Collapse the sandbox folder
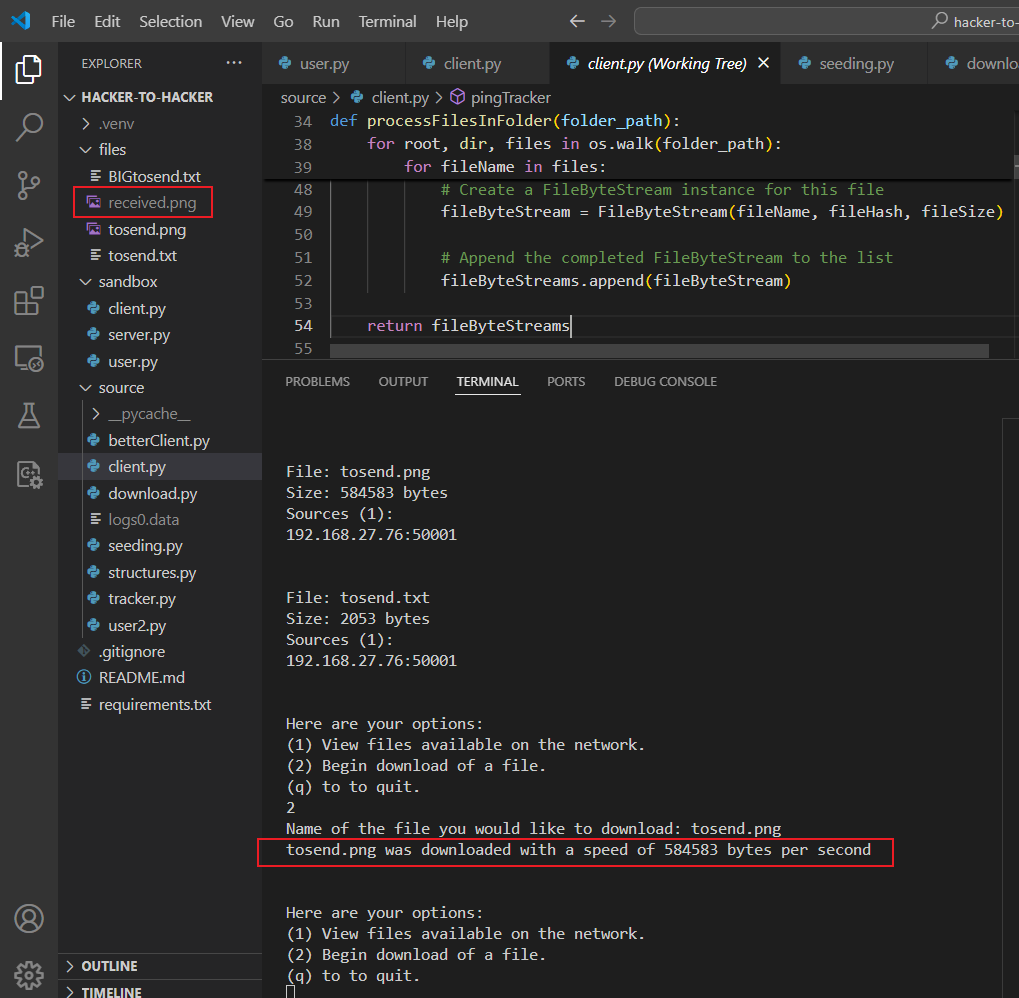 point(127,282)
